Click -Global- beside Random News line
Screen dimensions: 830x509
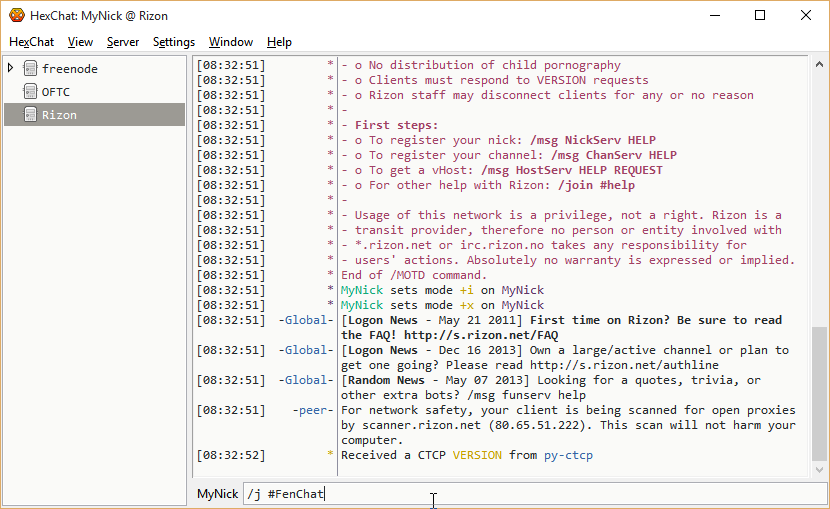click(306, 380)
